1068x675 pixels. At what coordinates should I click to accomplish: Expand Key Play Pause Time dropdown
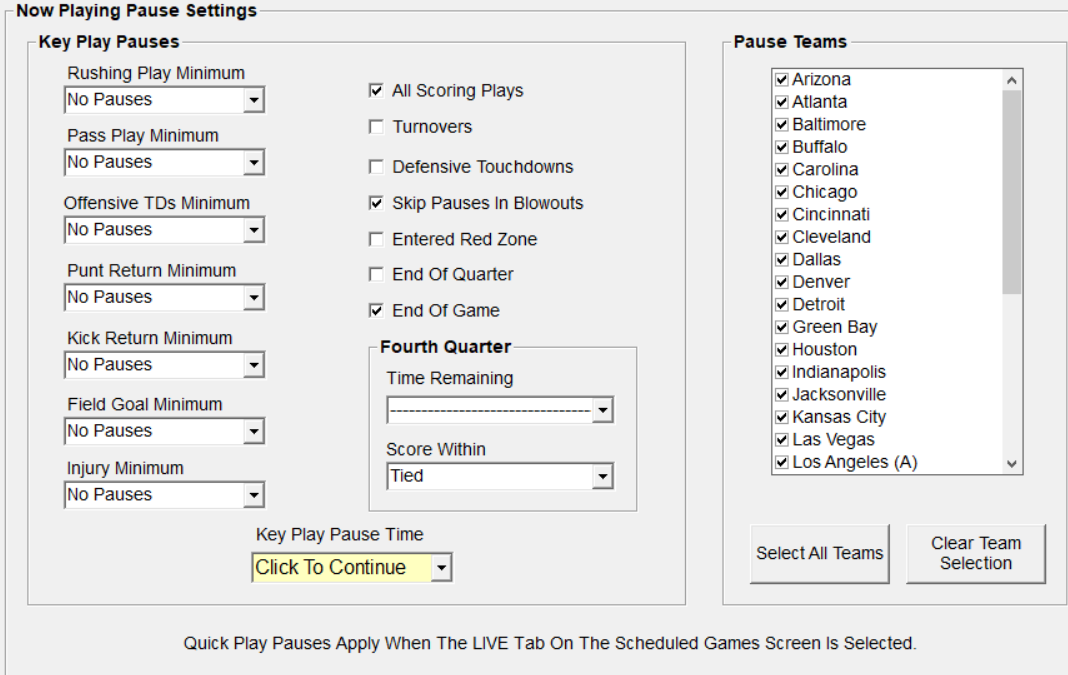pyautogui.click(x=442, y=568)
